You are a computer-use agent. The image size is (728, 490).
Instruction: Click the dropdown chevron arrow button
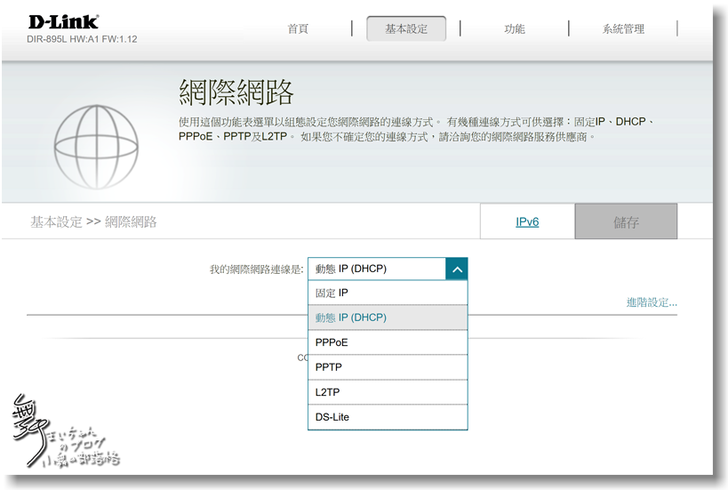[x=456, y=269]
